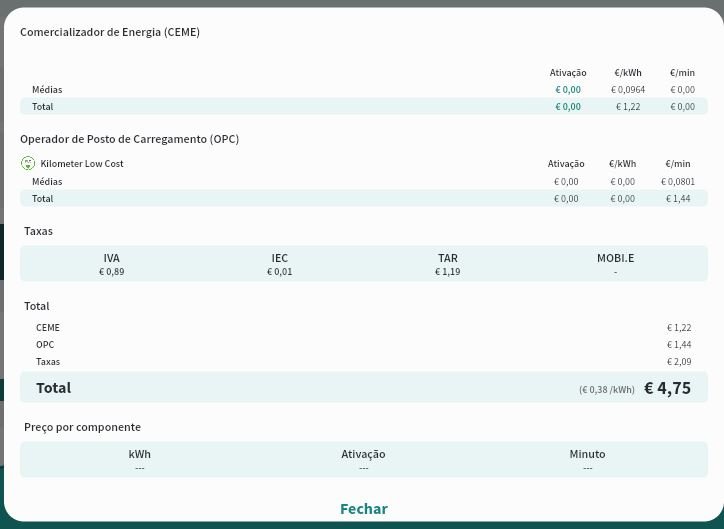Select the OPC €/min column header
Screen dimensions: 724x529
tap(677, 164)
